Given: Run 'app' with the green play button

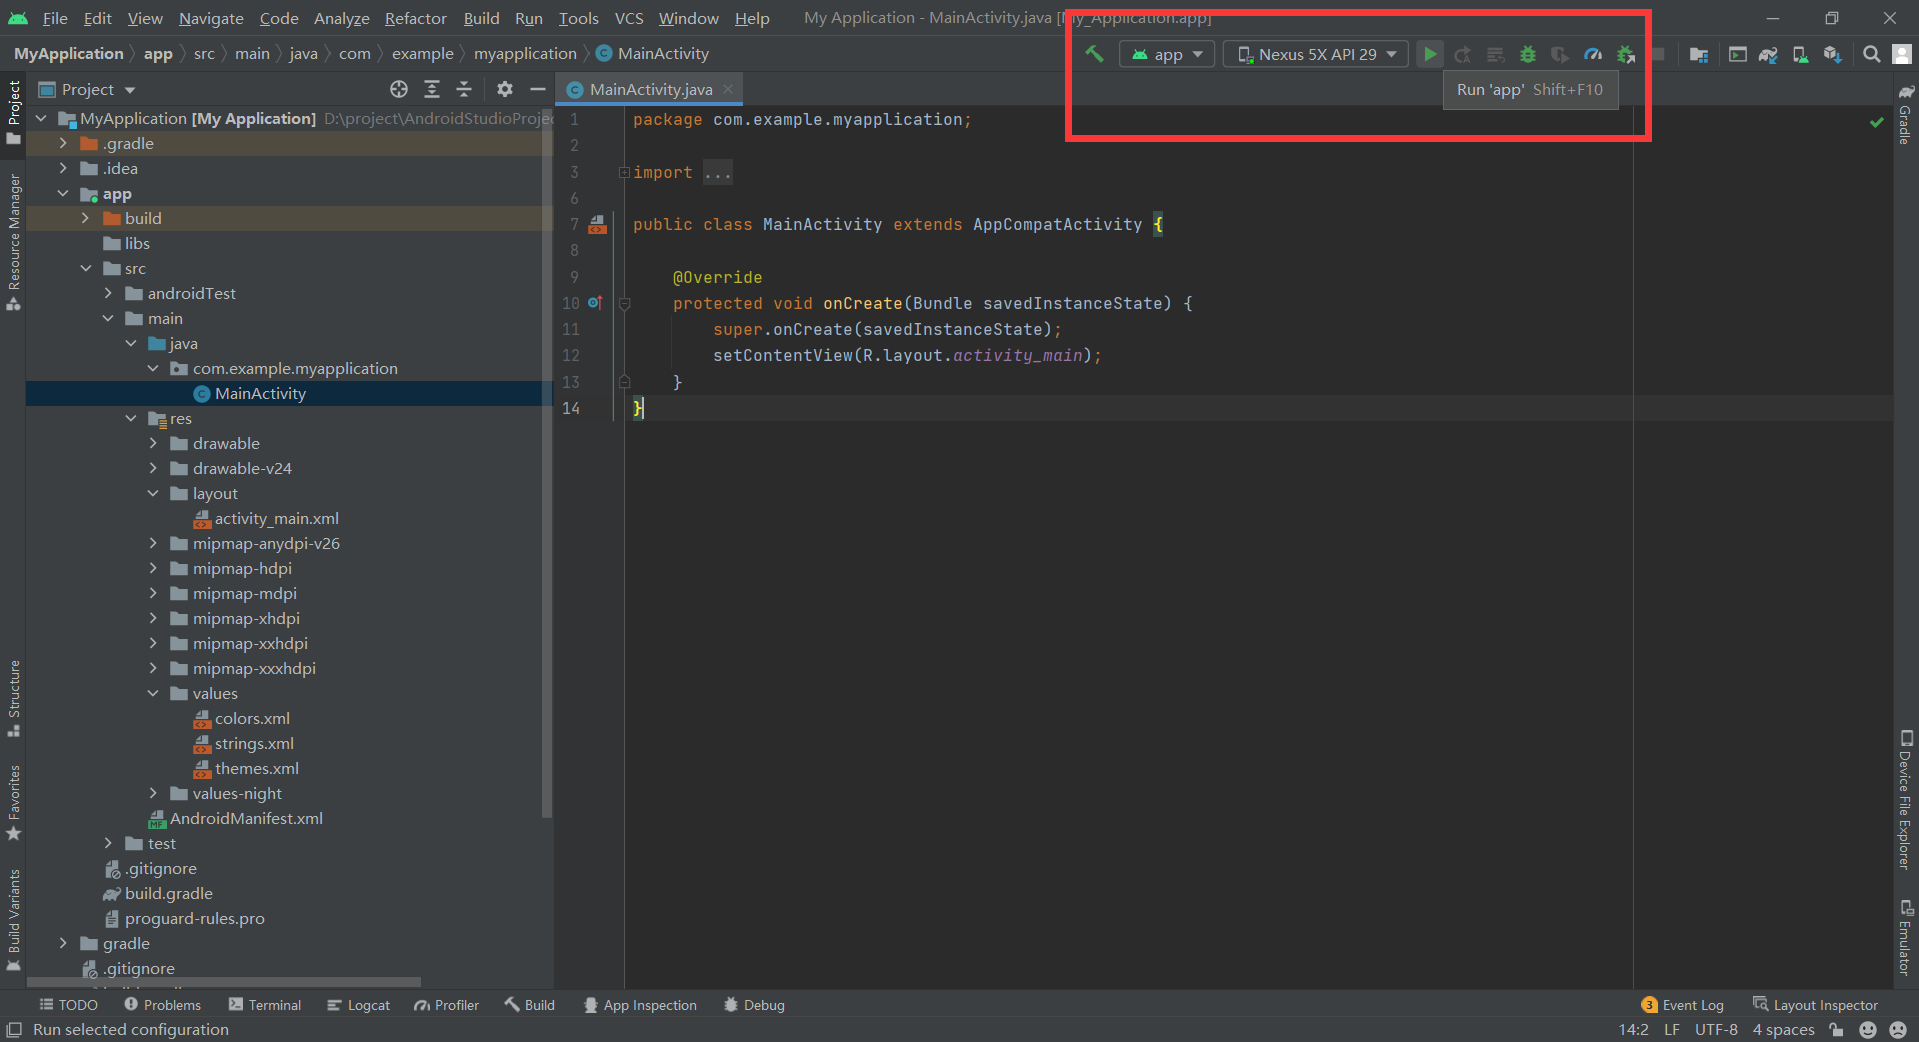Looking at the screenshot, I should (x=1430, y=54).
